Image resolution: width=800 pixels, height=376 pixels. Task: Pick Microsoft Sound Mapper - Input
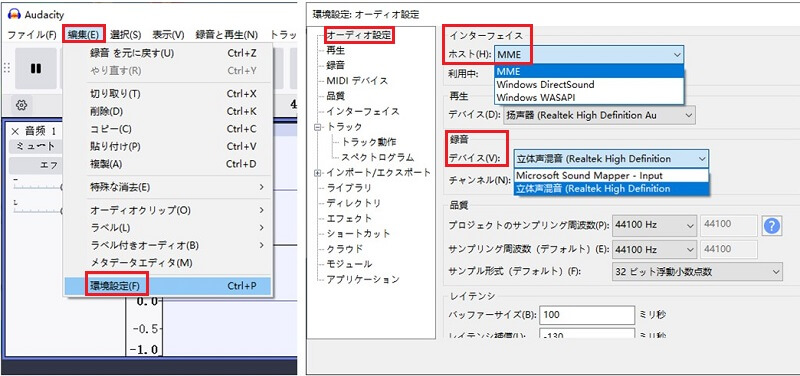click(x=611, y=176)
